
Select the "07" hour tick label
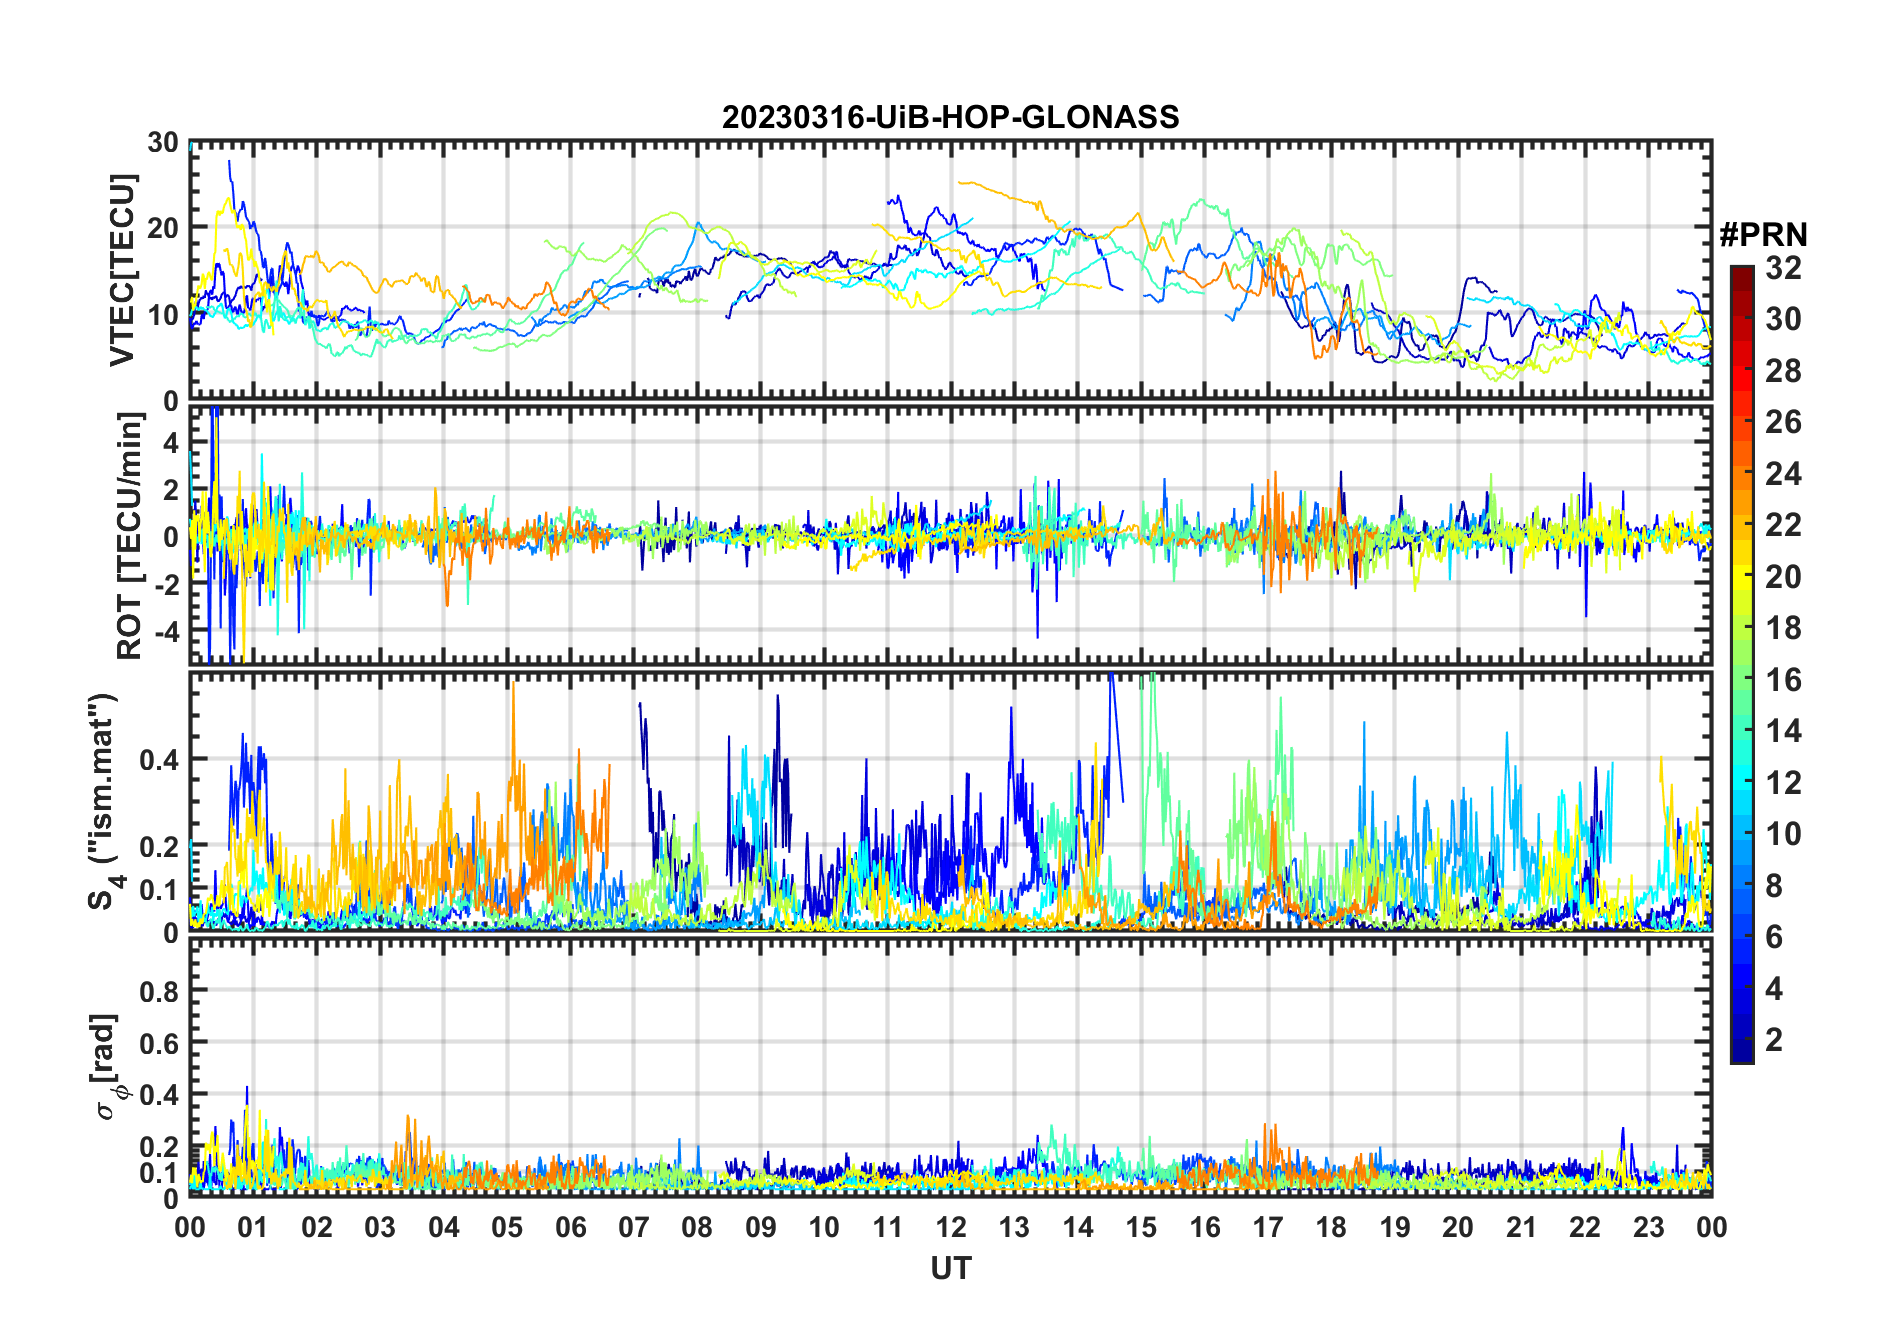click(634, 1227)
